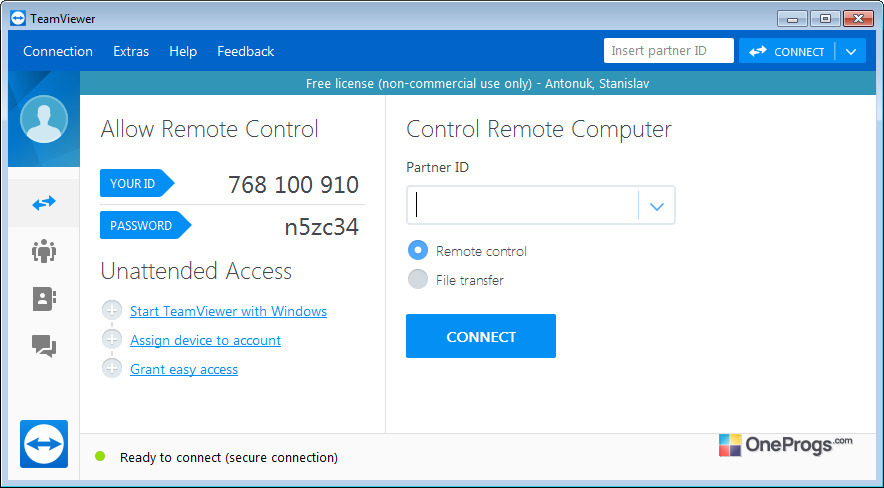The width and height of the screenshot is (884, 488).
Task: Open the Meeting sidebar icon
Action: pyautogui.click(x=44, y=251)
